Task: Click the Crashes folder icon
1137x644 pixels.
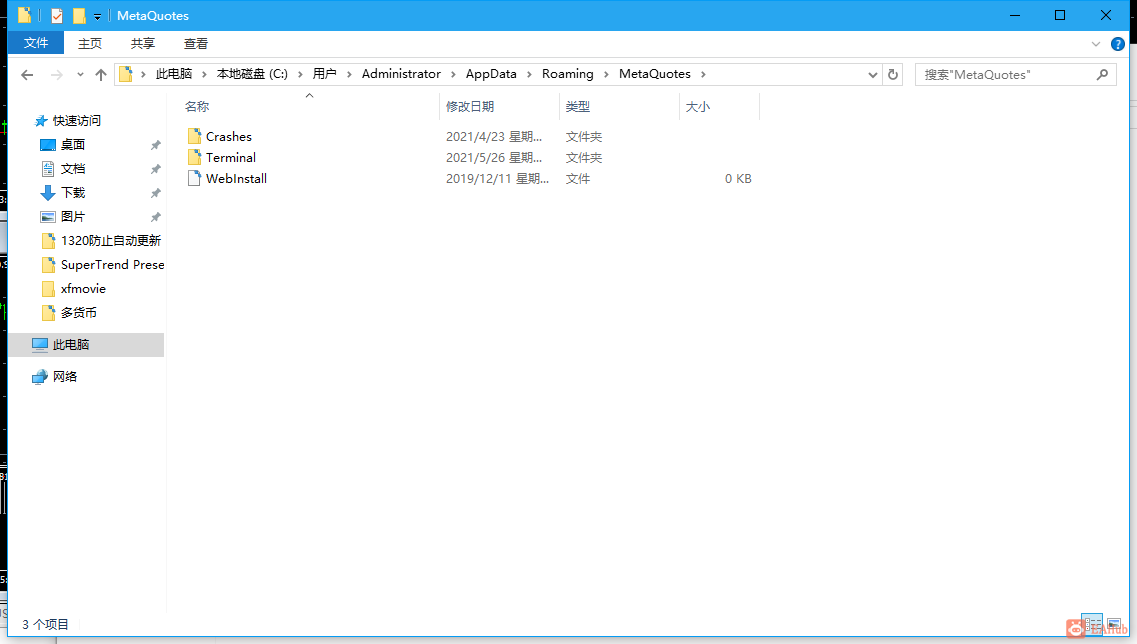Action: 194,136
